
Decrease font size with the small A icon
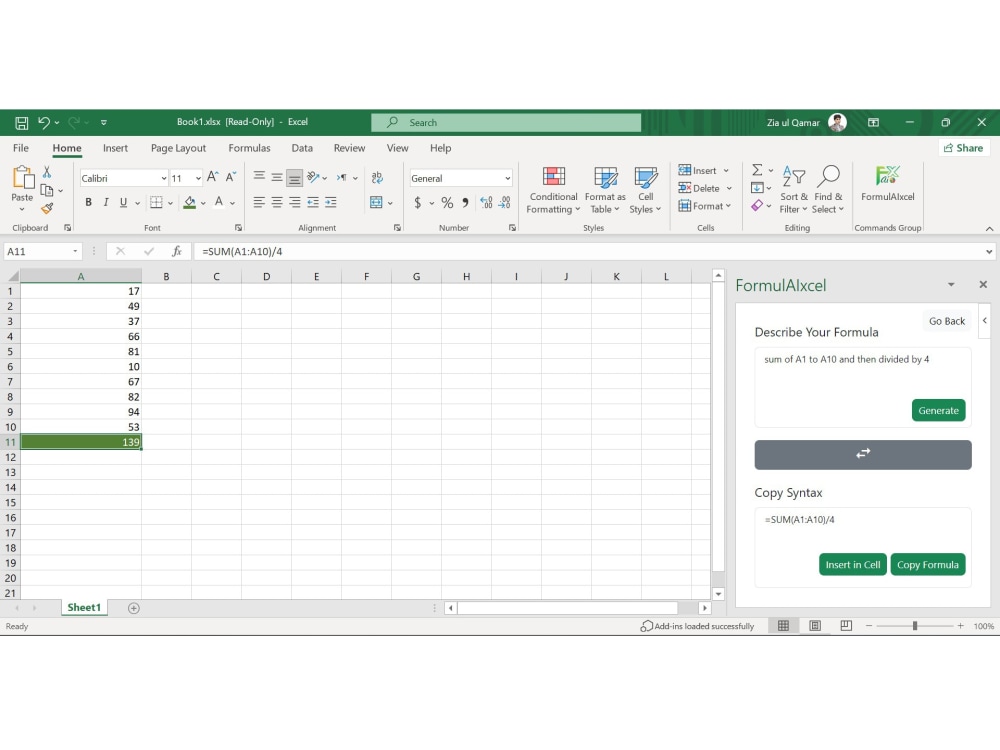coord(231,177)
